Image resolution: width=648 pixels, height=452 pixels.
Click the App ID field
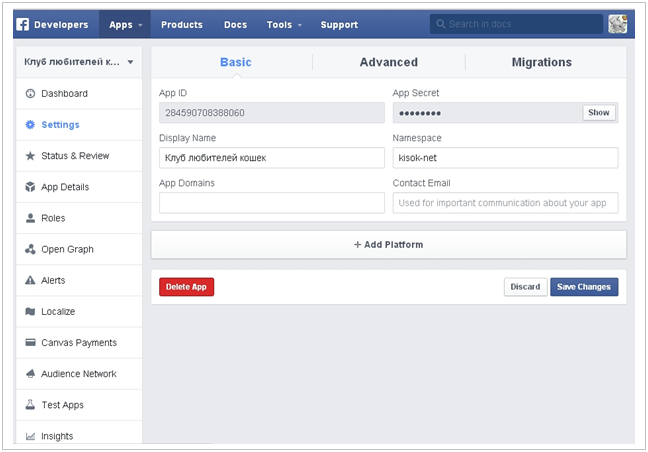(x=272, y=113)
